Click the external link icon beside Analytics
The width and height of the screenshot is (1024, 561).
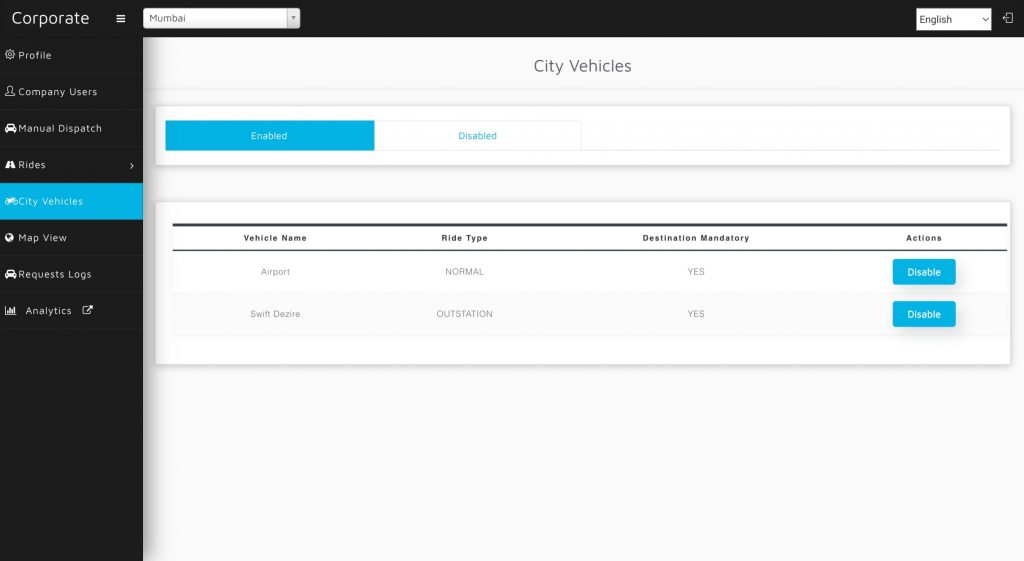point(87,310)
